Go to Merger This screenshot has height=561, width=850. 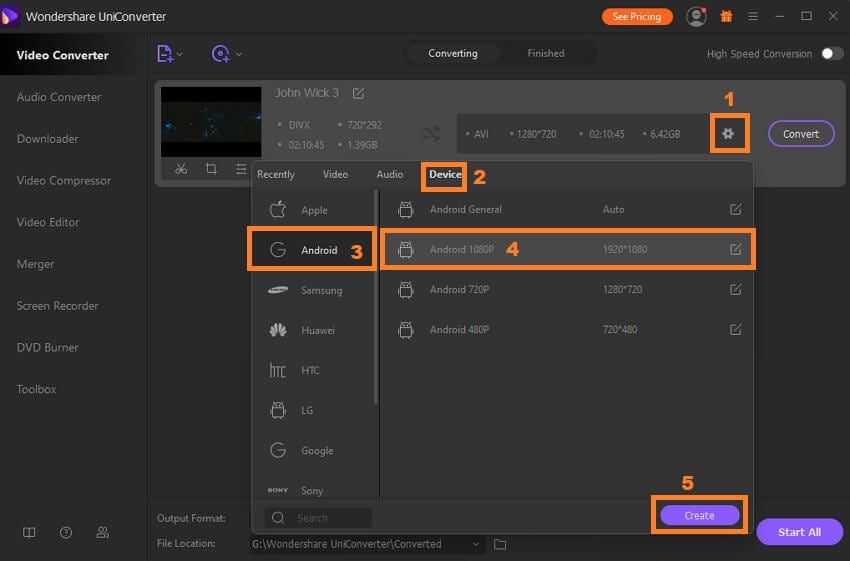pos(36,264)
